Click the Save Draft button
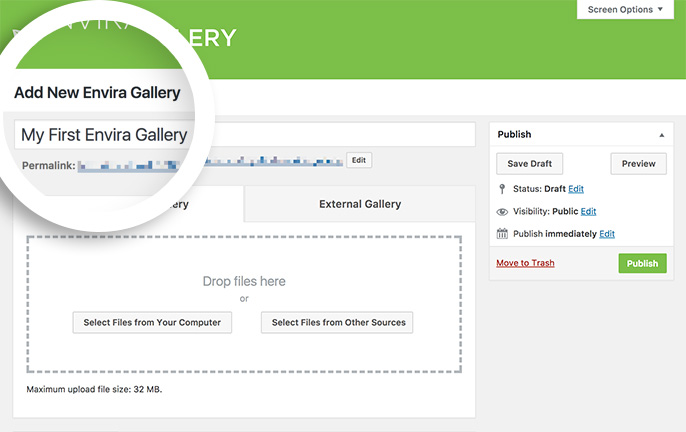Screen dimensions: 686x432 point(529,164)
